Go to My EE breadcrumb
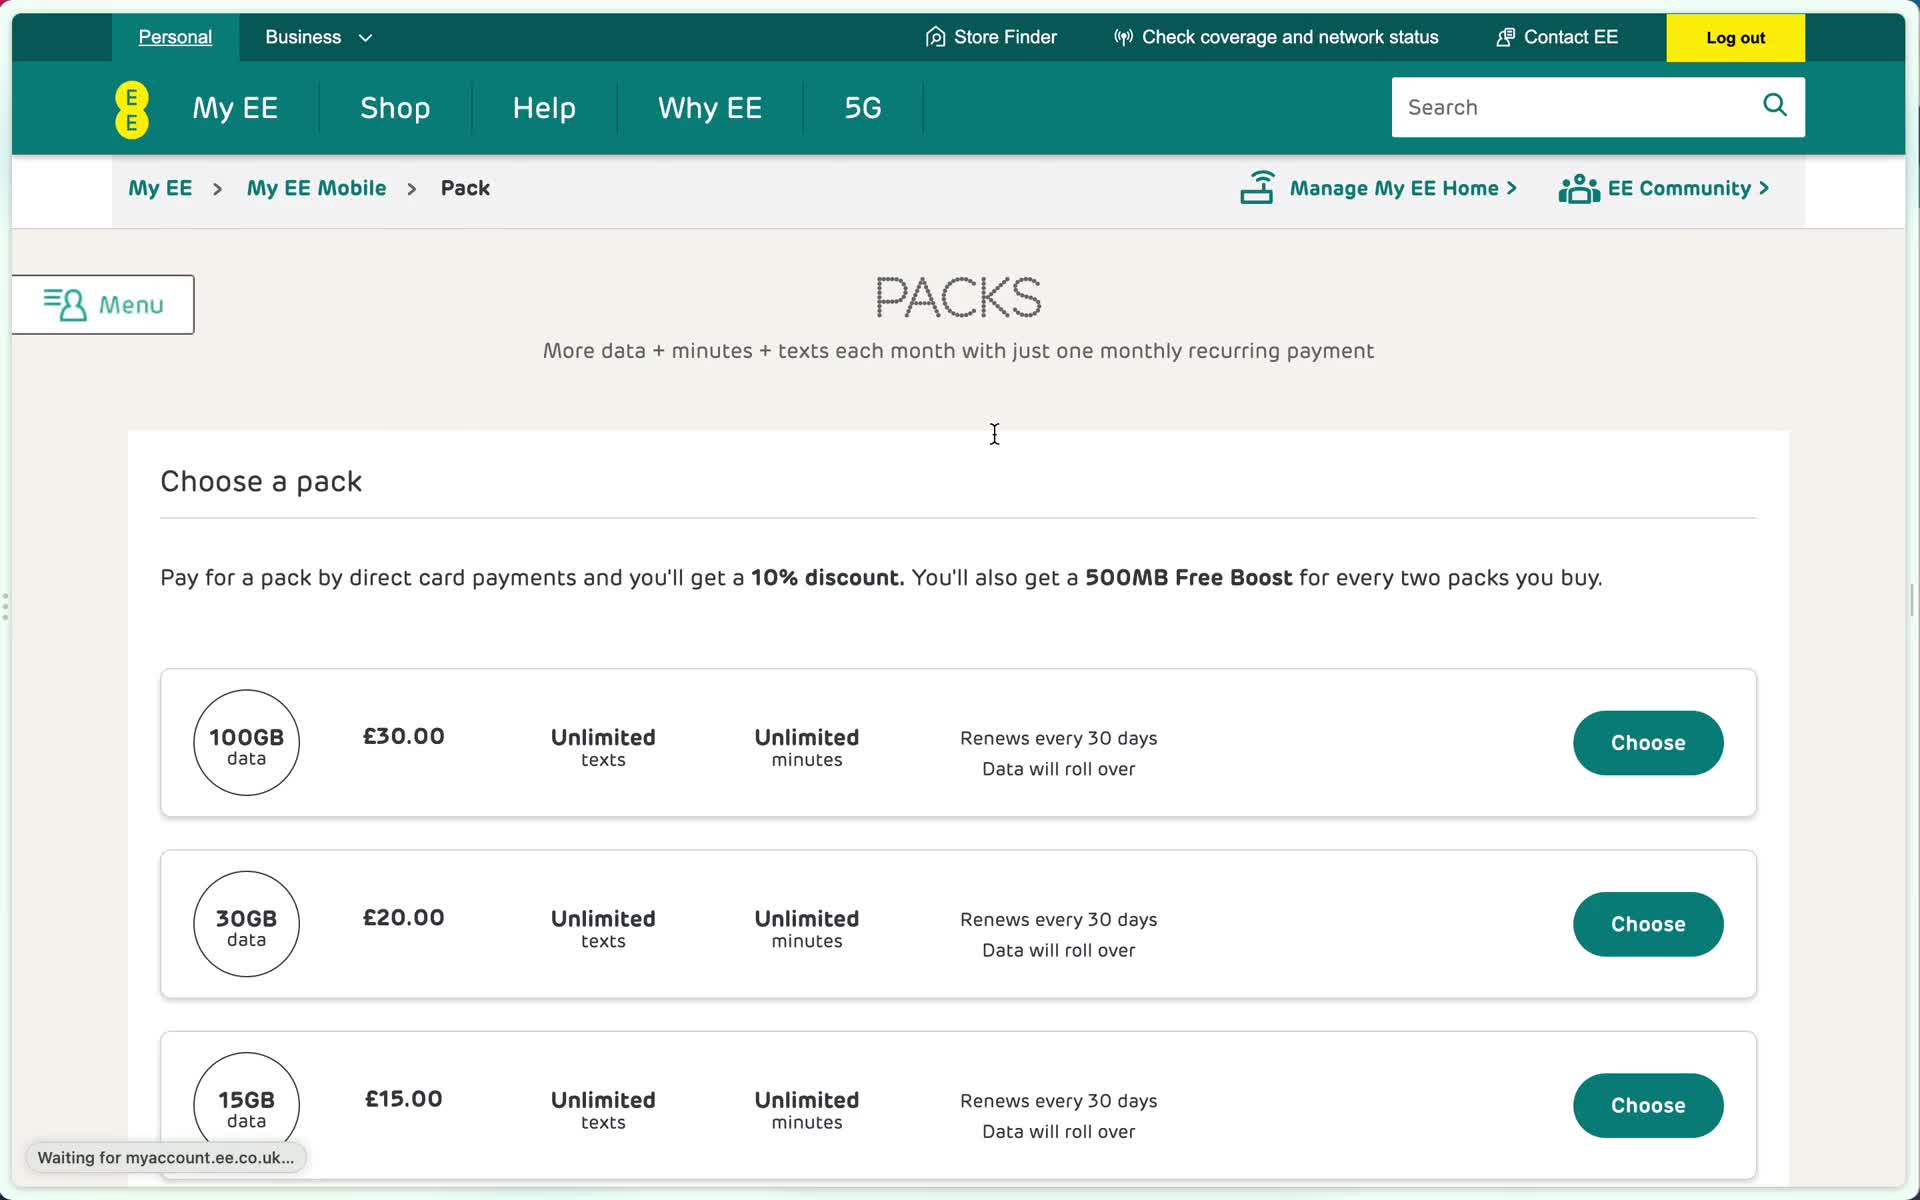The width and height of the screenshot is (1920, 1200). (160, 188)
